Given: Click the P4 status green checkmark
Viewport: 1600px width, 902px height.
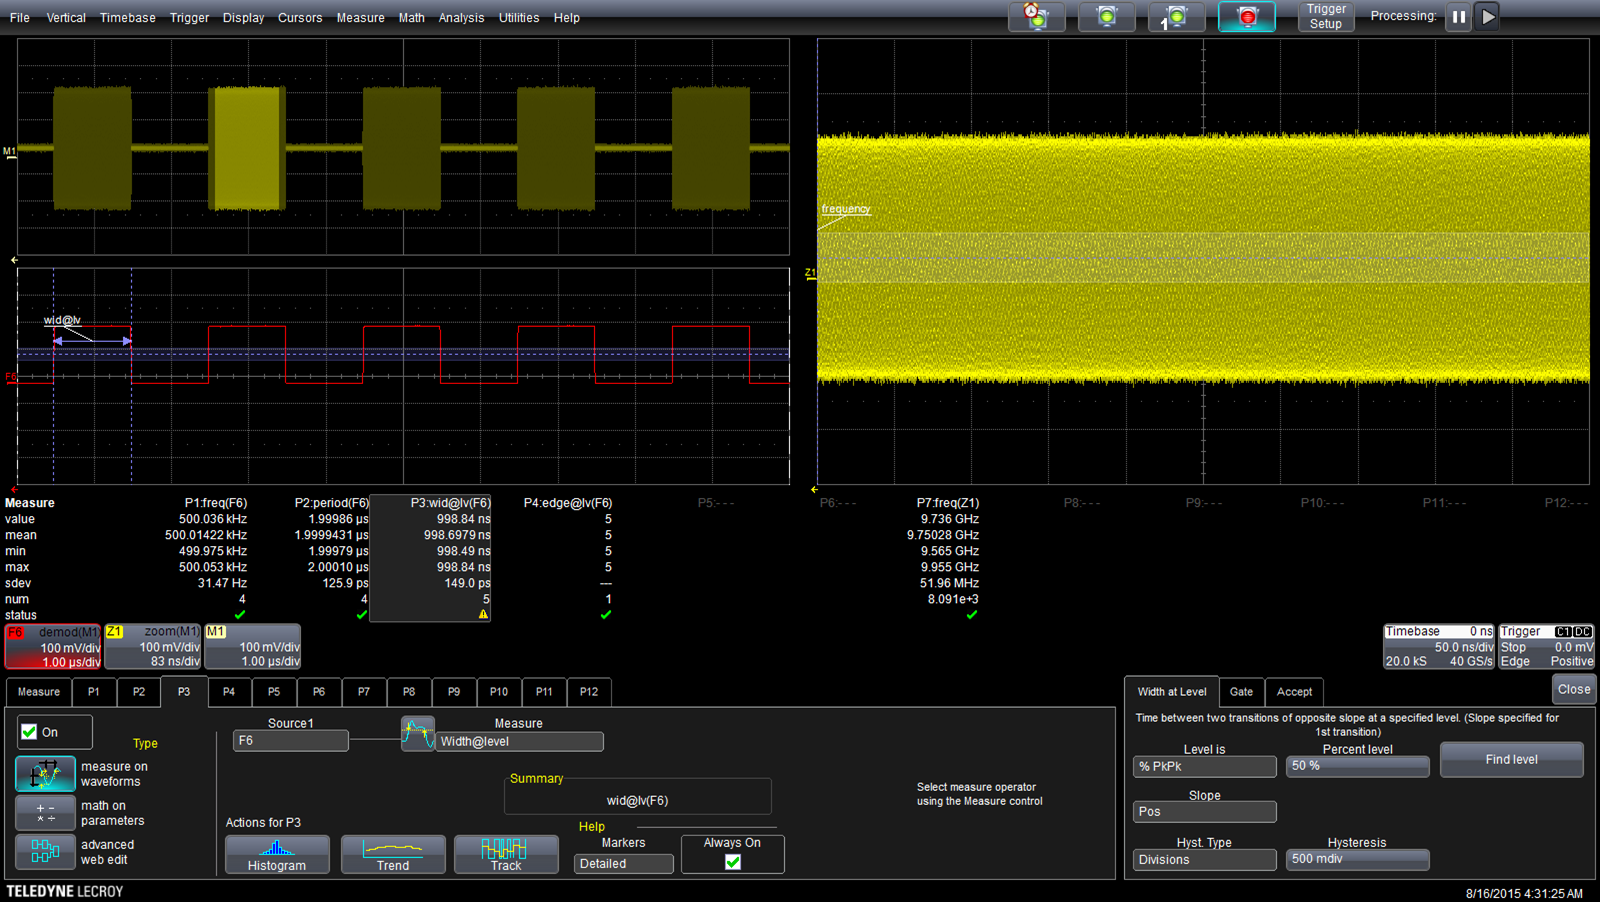Looking at the screenshot, I should 606,615.
